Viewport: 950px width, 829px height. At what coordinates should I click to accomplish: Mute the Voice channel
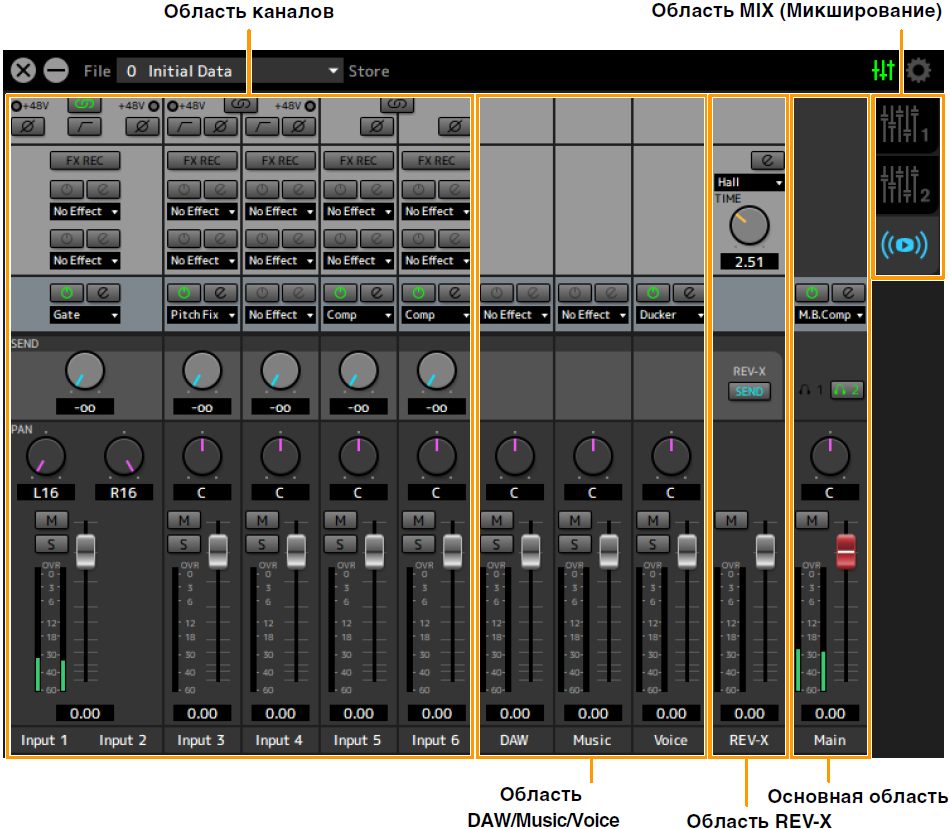(x=653, y=521)
